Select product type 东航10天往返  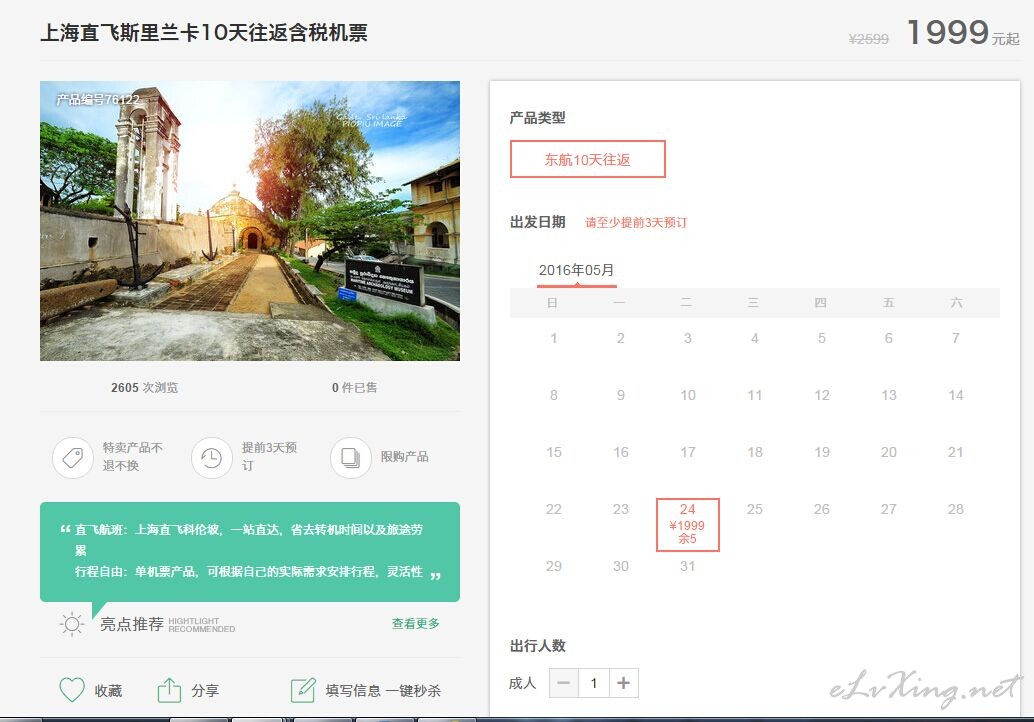pyautogui.click(x=588, y=159)
